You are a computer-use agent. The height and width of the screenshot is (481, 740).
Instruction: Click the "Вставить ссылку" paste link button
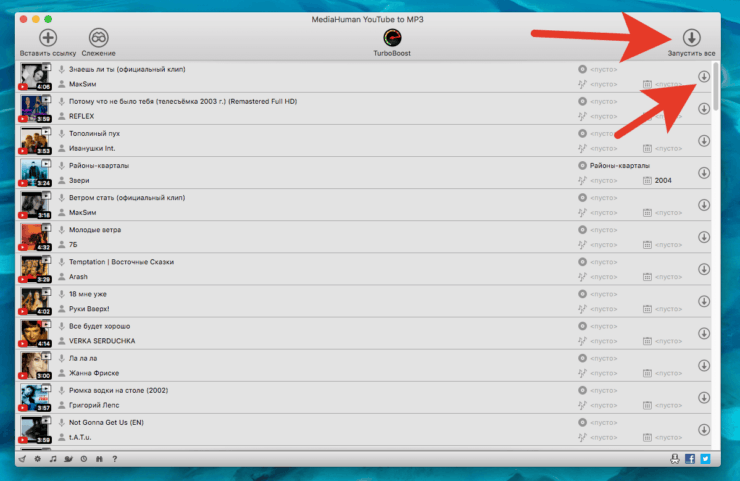click(x=47, y=42)
